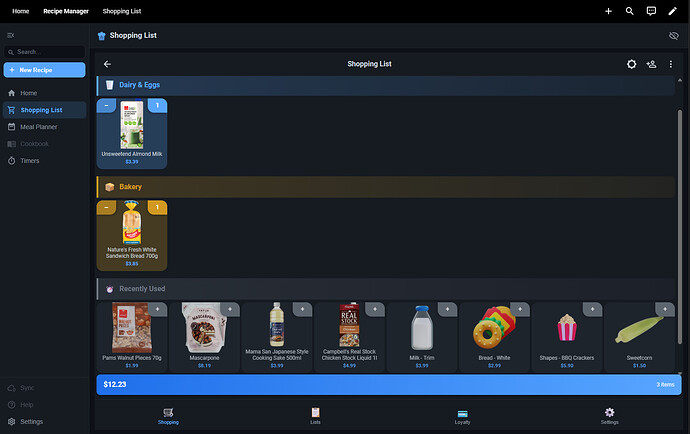Select Shopping List in the sidebar

tap(44, 110)
